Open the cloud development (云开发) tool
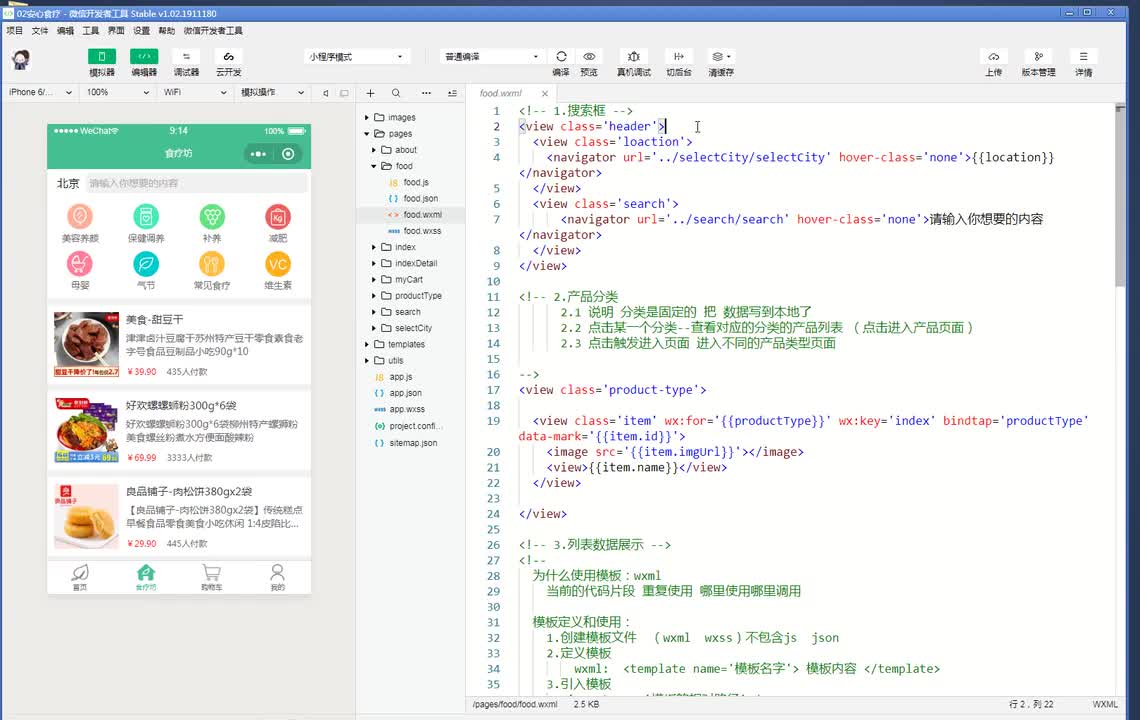 (228, 57)
